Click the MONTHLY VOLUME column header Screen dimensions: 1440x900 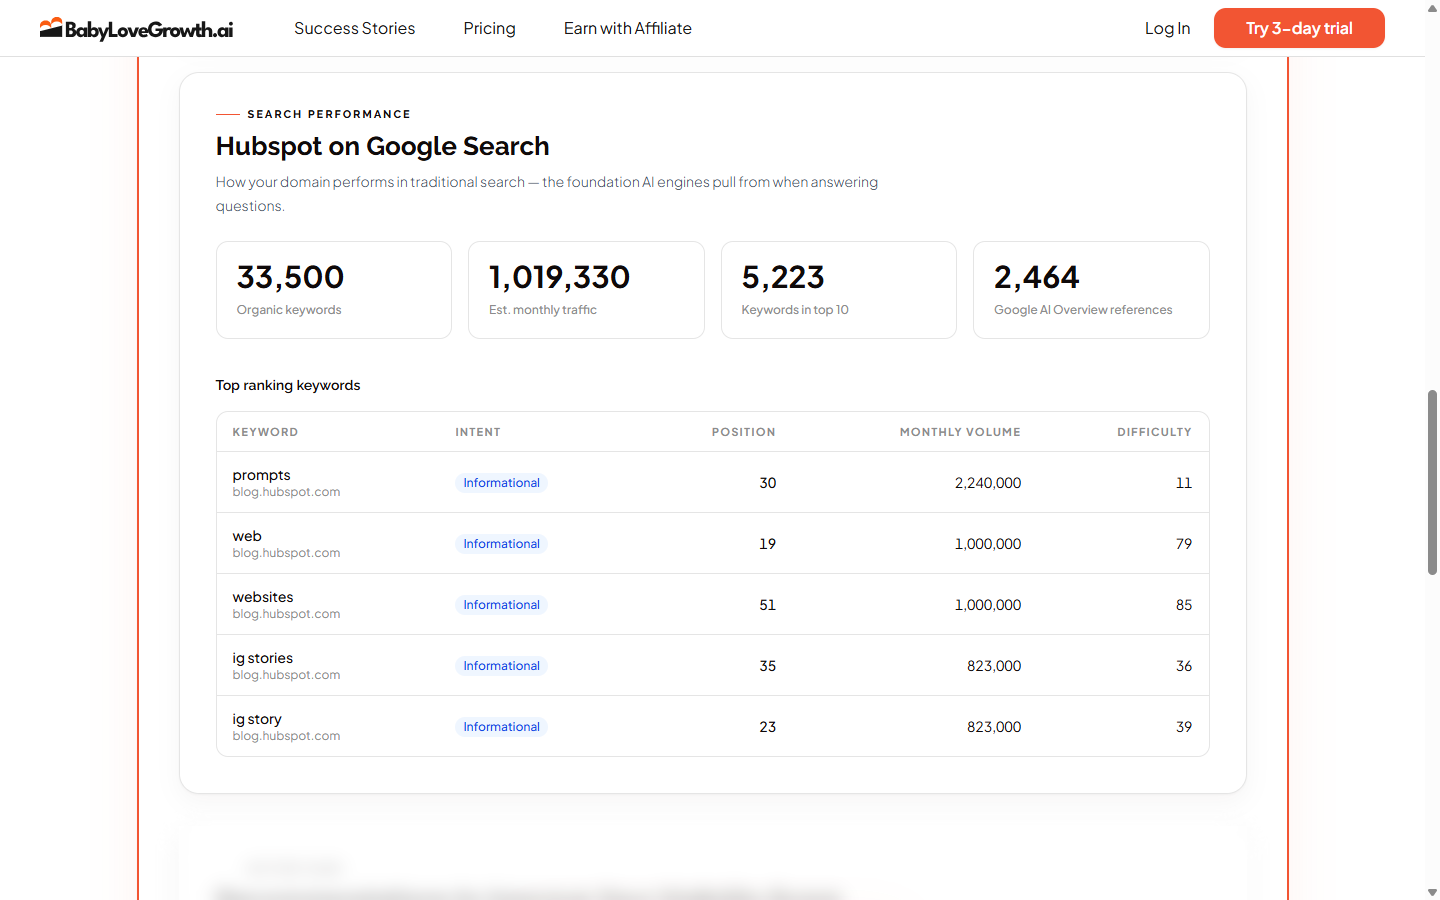click(x=960, y=432)
